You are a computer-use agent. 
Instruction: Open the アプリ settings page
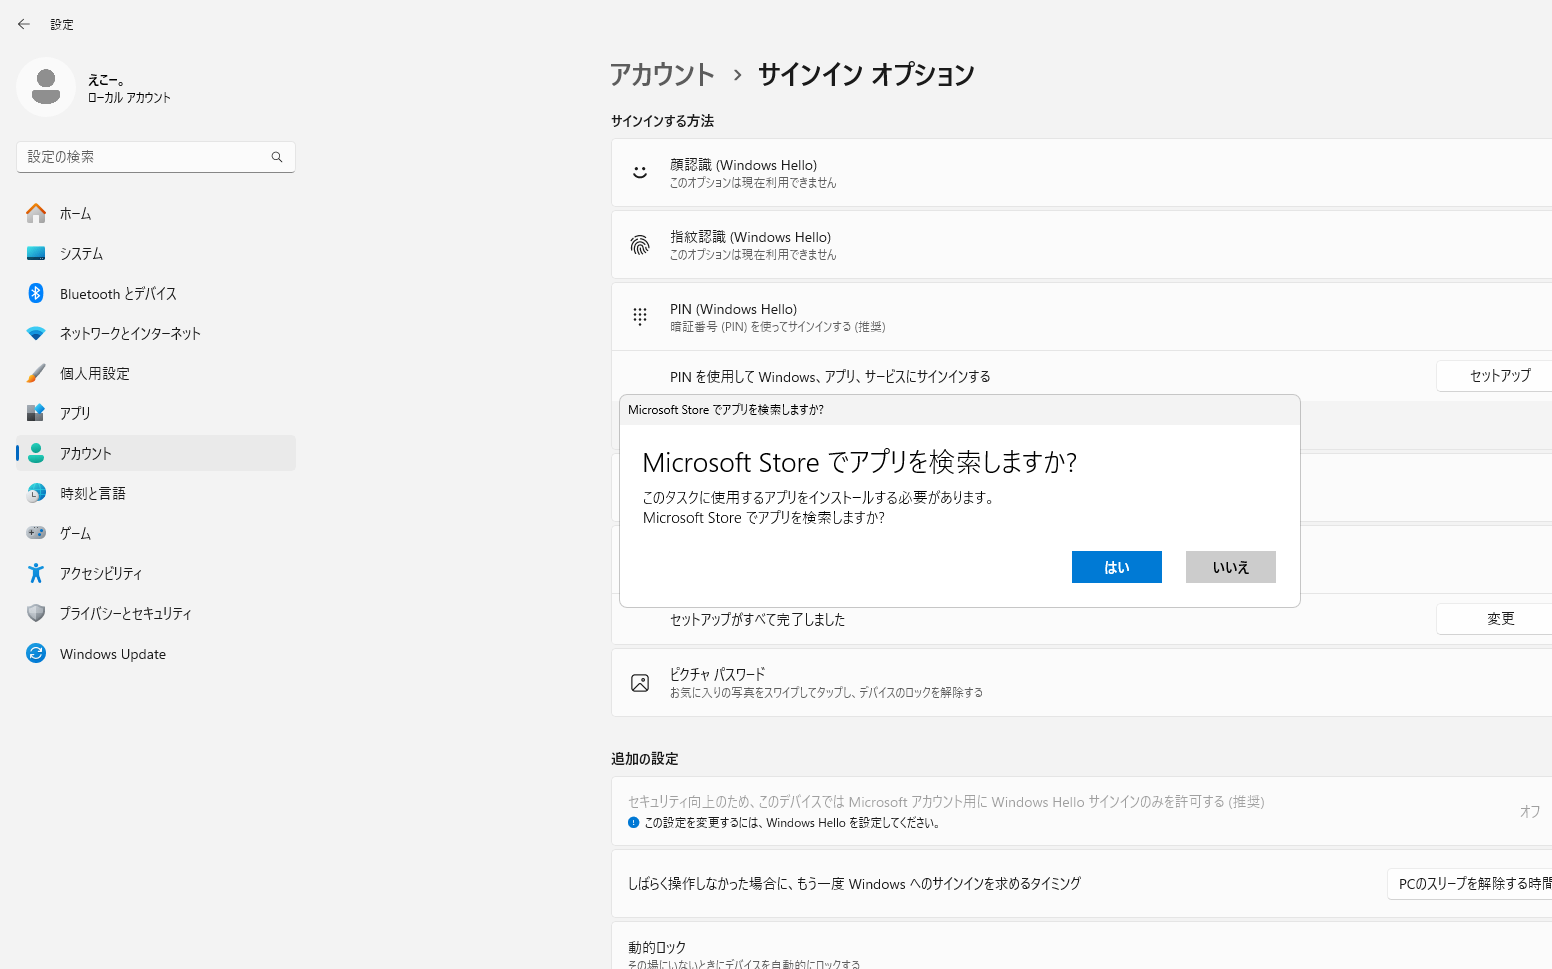(156, 413)
